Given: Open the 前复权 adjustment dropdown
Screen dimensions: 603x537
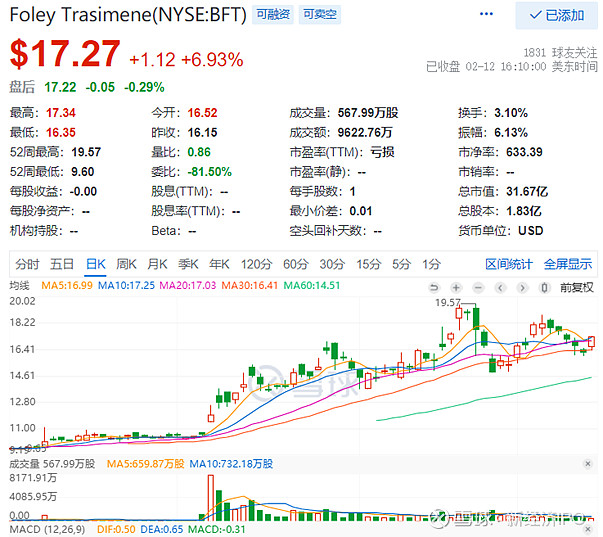Looking at the screenshot, I should point(576,287).
